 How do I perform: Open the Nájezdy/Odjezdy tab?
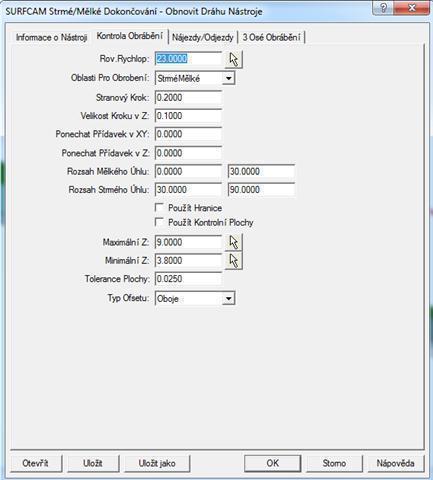203,37
